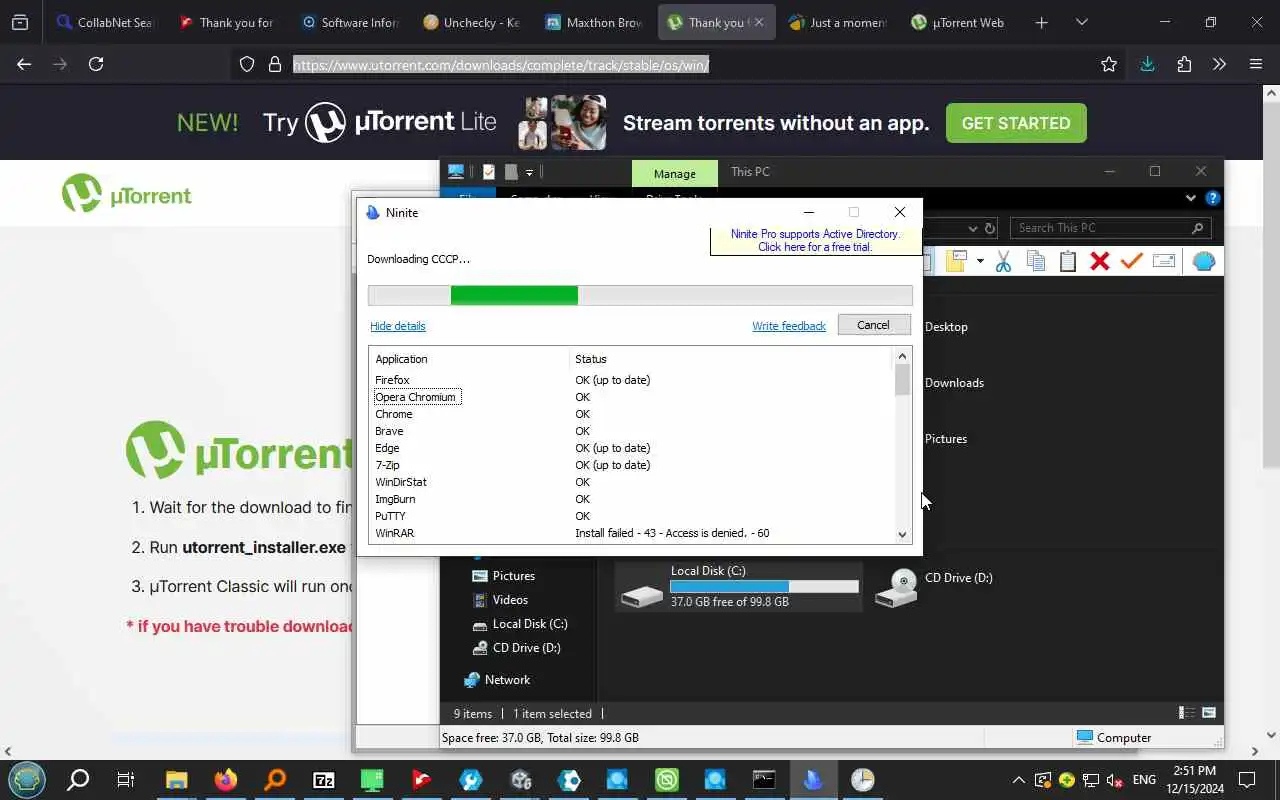The height and width of the screenshot is (800, 1280).
Task: Click the Firefox bookmark star icon
Action: pos(1109,64)
